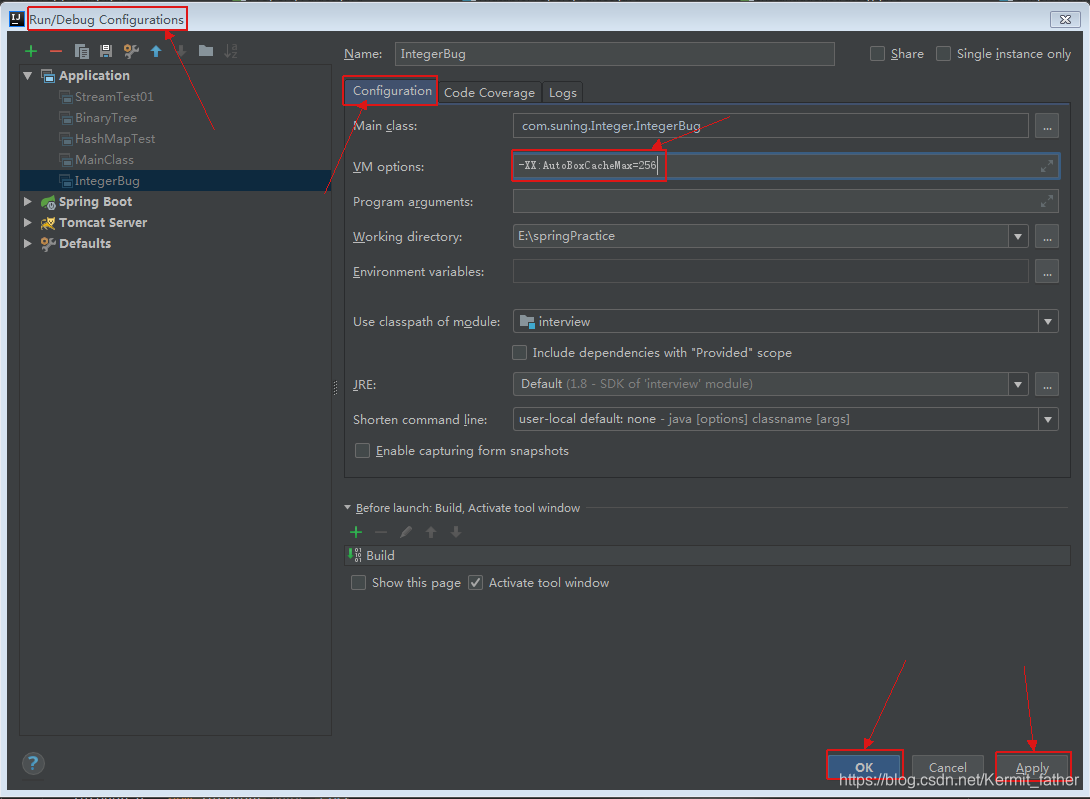The height and width of the screenshot is (799, 1090).
Task: Open the Working directory dropdown
Action: click(x=1018, y=236)
